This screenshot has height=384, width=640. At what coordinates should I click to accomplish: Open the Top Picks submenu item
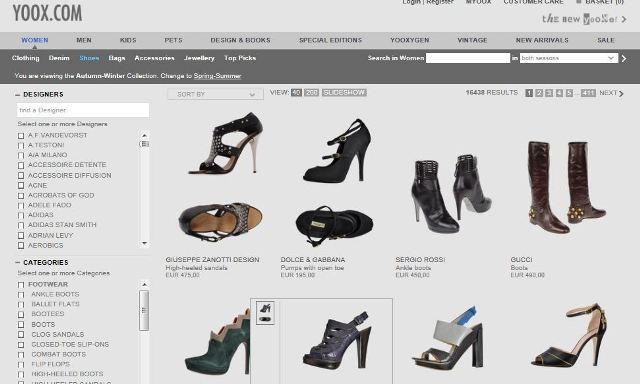click(x=240, y=58)
